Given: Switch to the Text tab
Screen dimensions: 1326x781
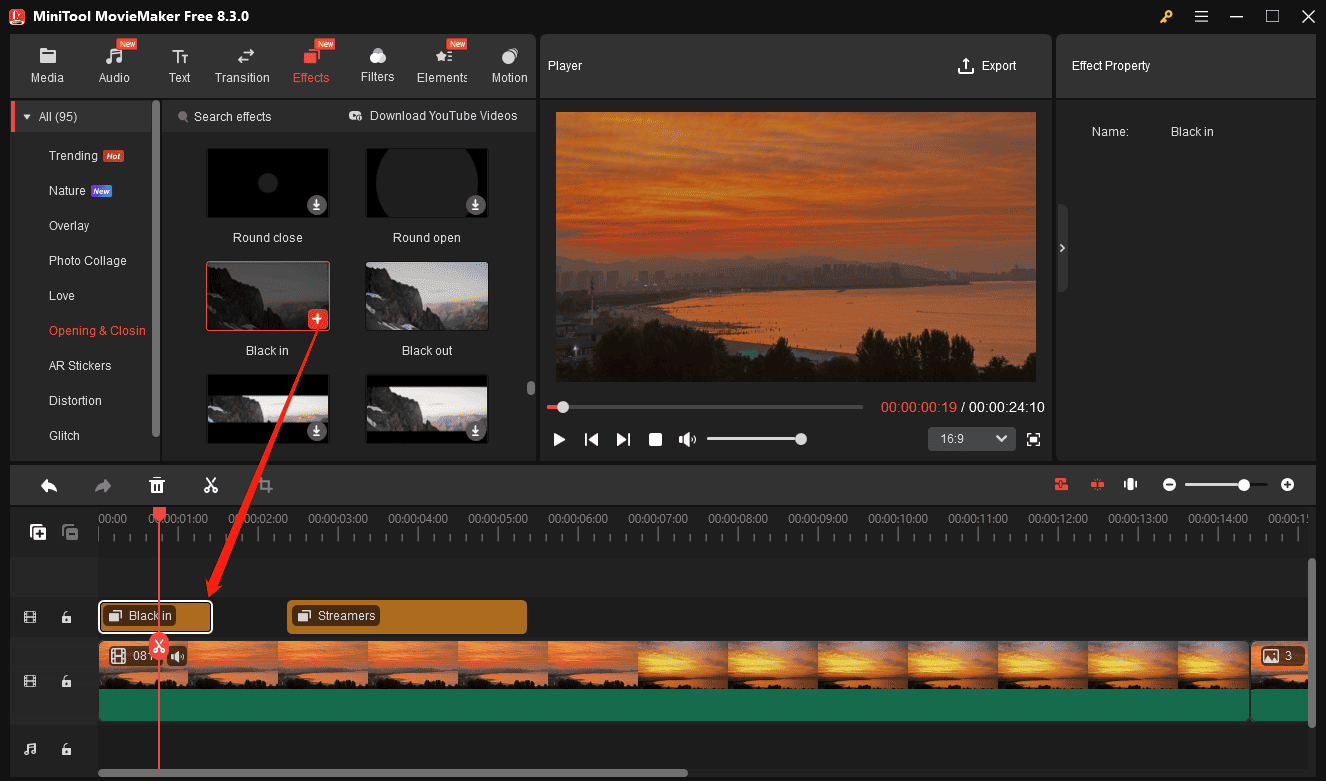Looking at the screenshot, I should [x=179, y=66].
